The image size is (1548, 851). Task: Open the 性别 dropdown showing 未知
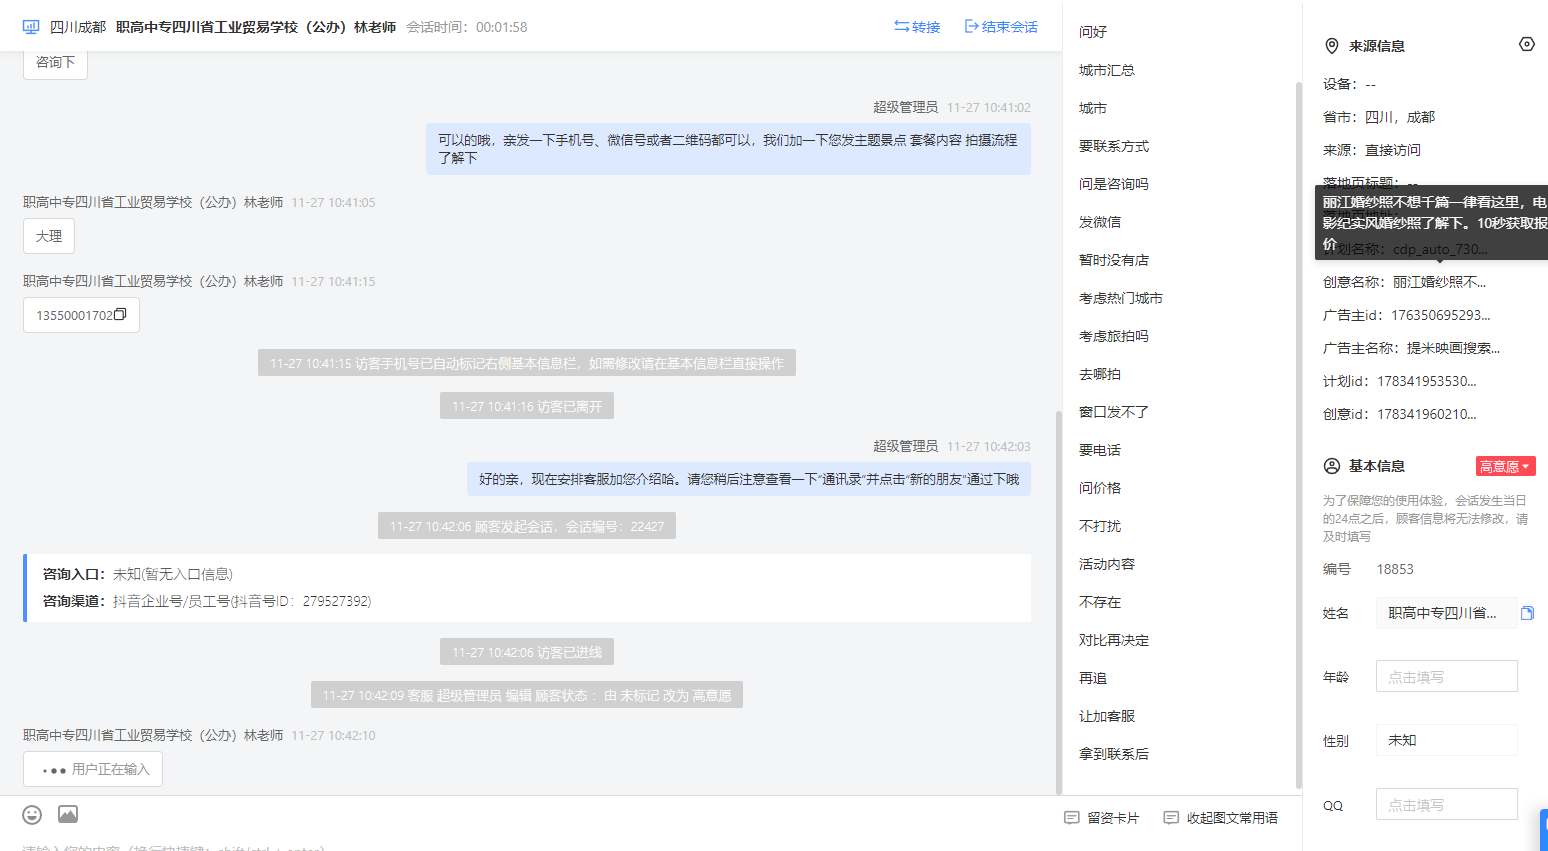[x=1446, y=740]
